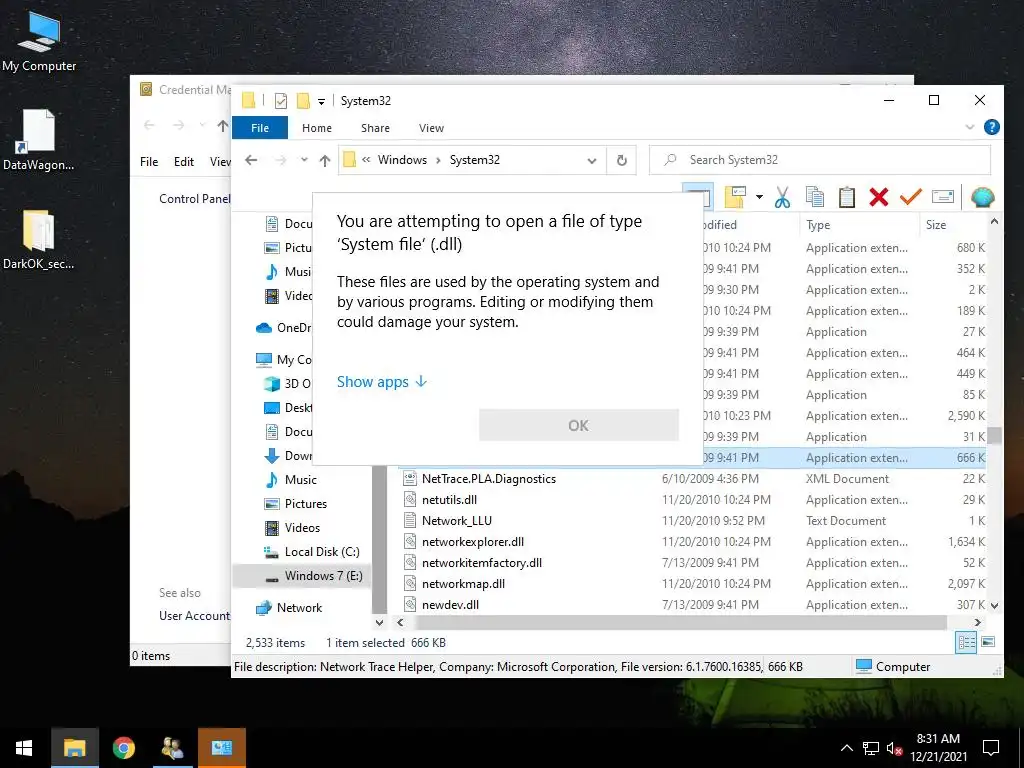Switch to Large icons view in status bar

tap(988, 642)
